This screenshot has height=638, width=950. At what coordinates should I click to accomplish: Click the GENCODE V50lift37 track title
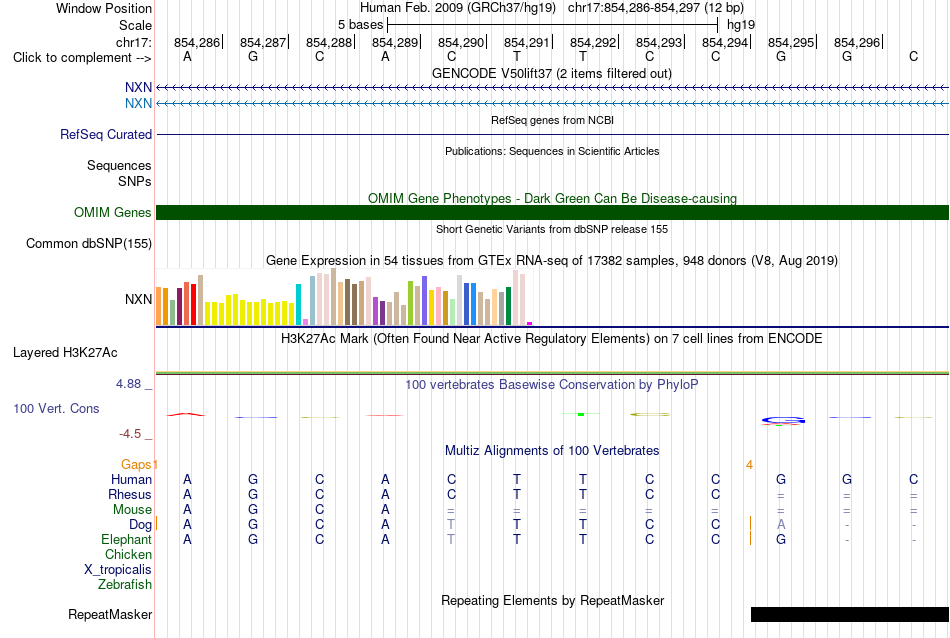(x=552, y=73)
